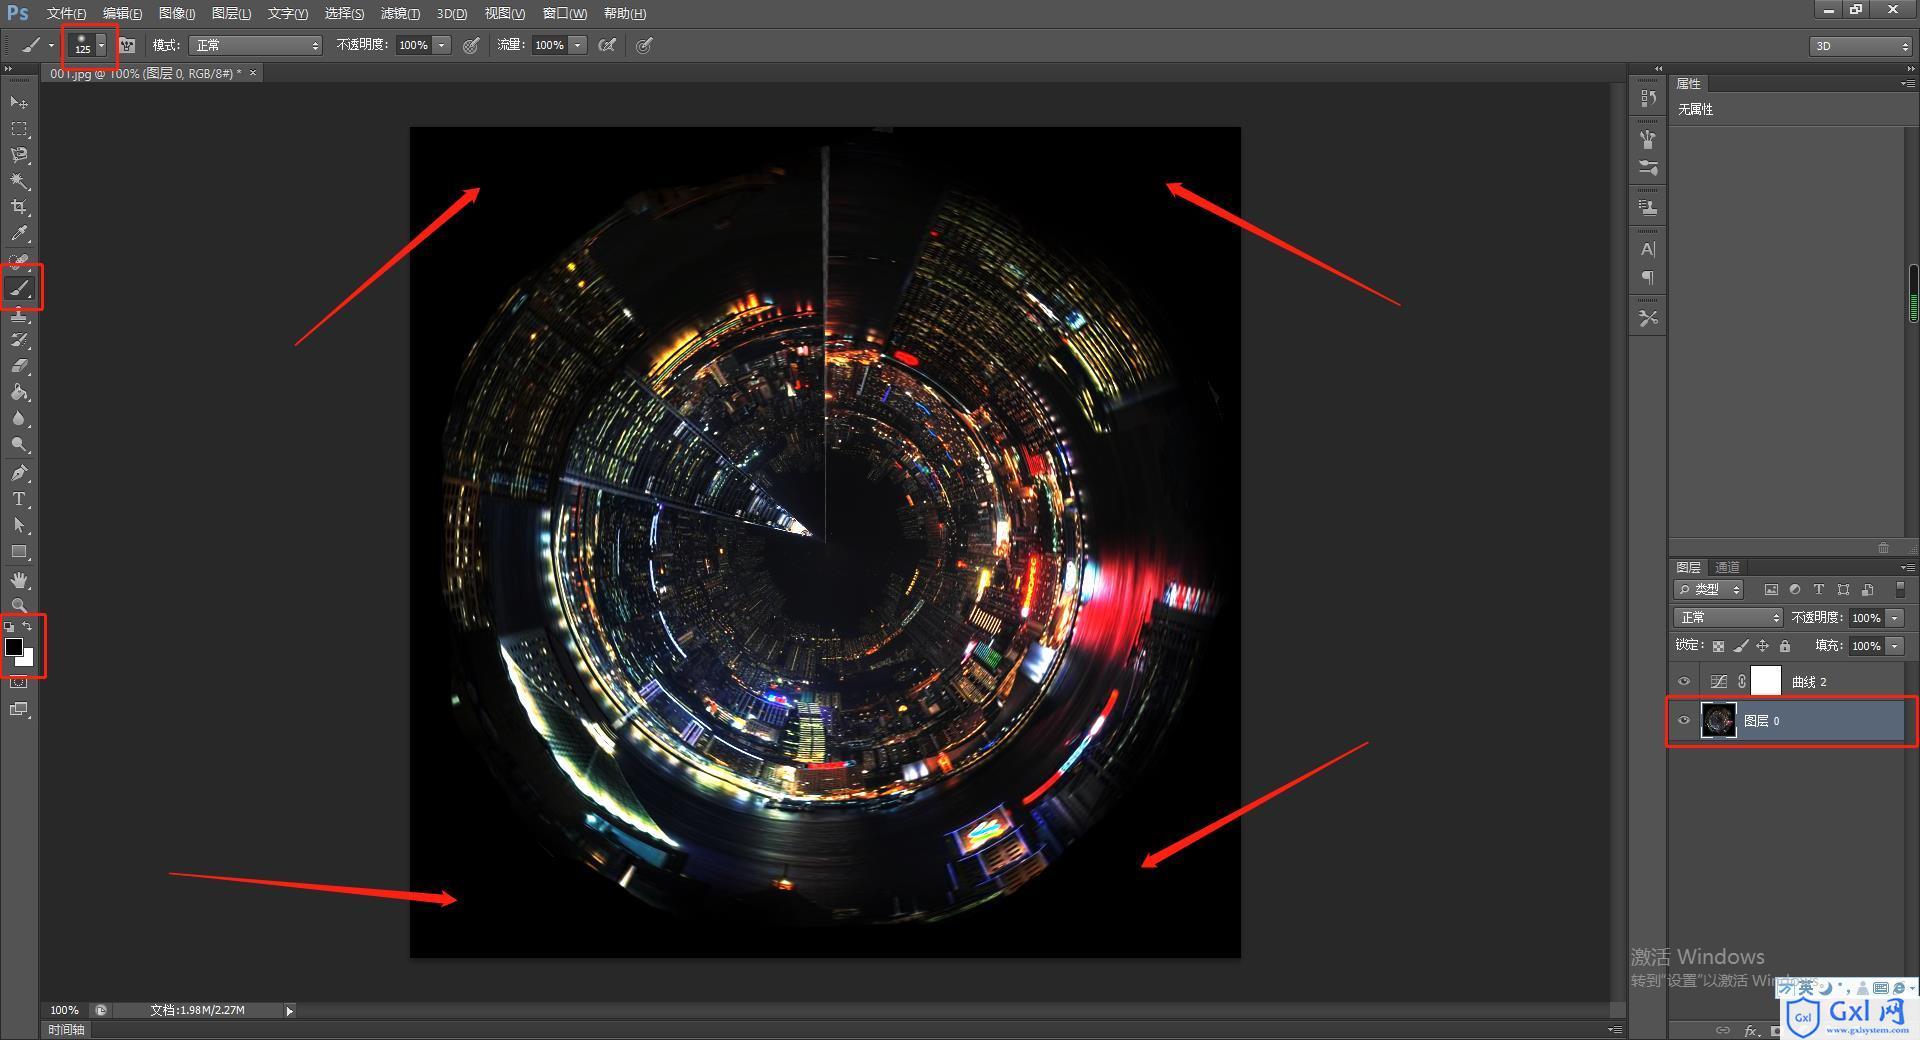
Task: Open the brush 模式 blend mode dropdown
Action: pos(256,45)
